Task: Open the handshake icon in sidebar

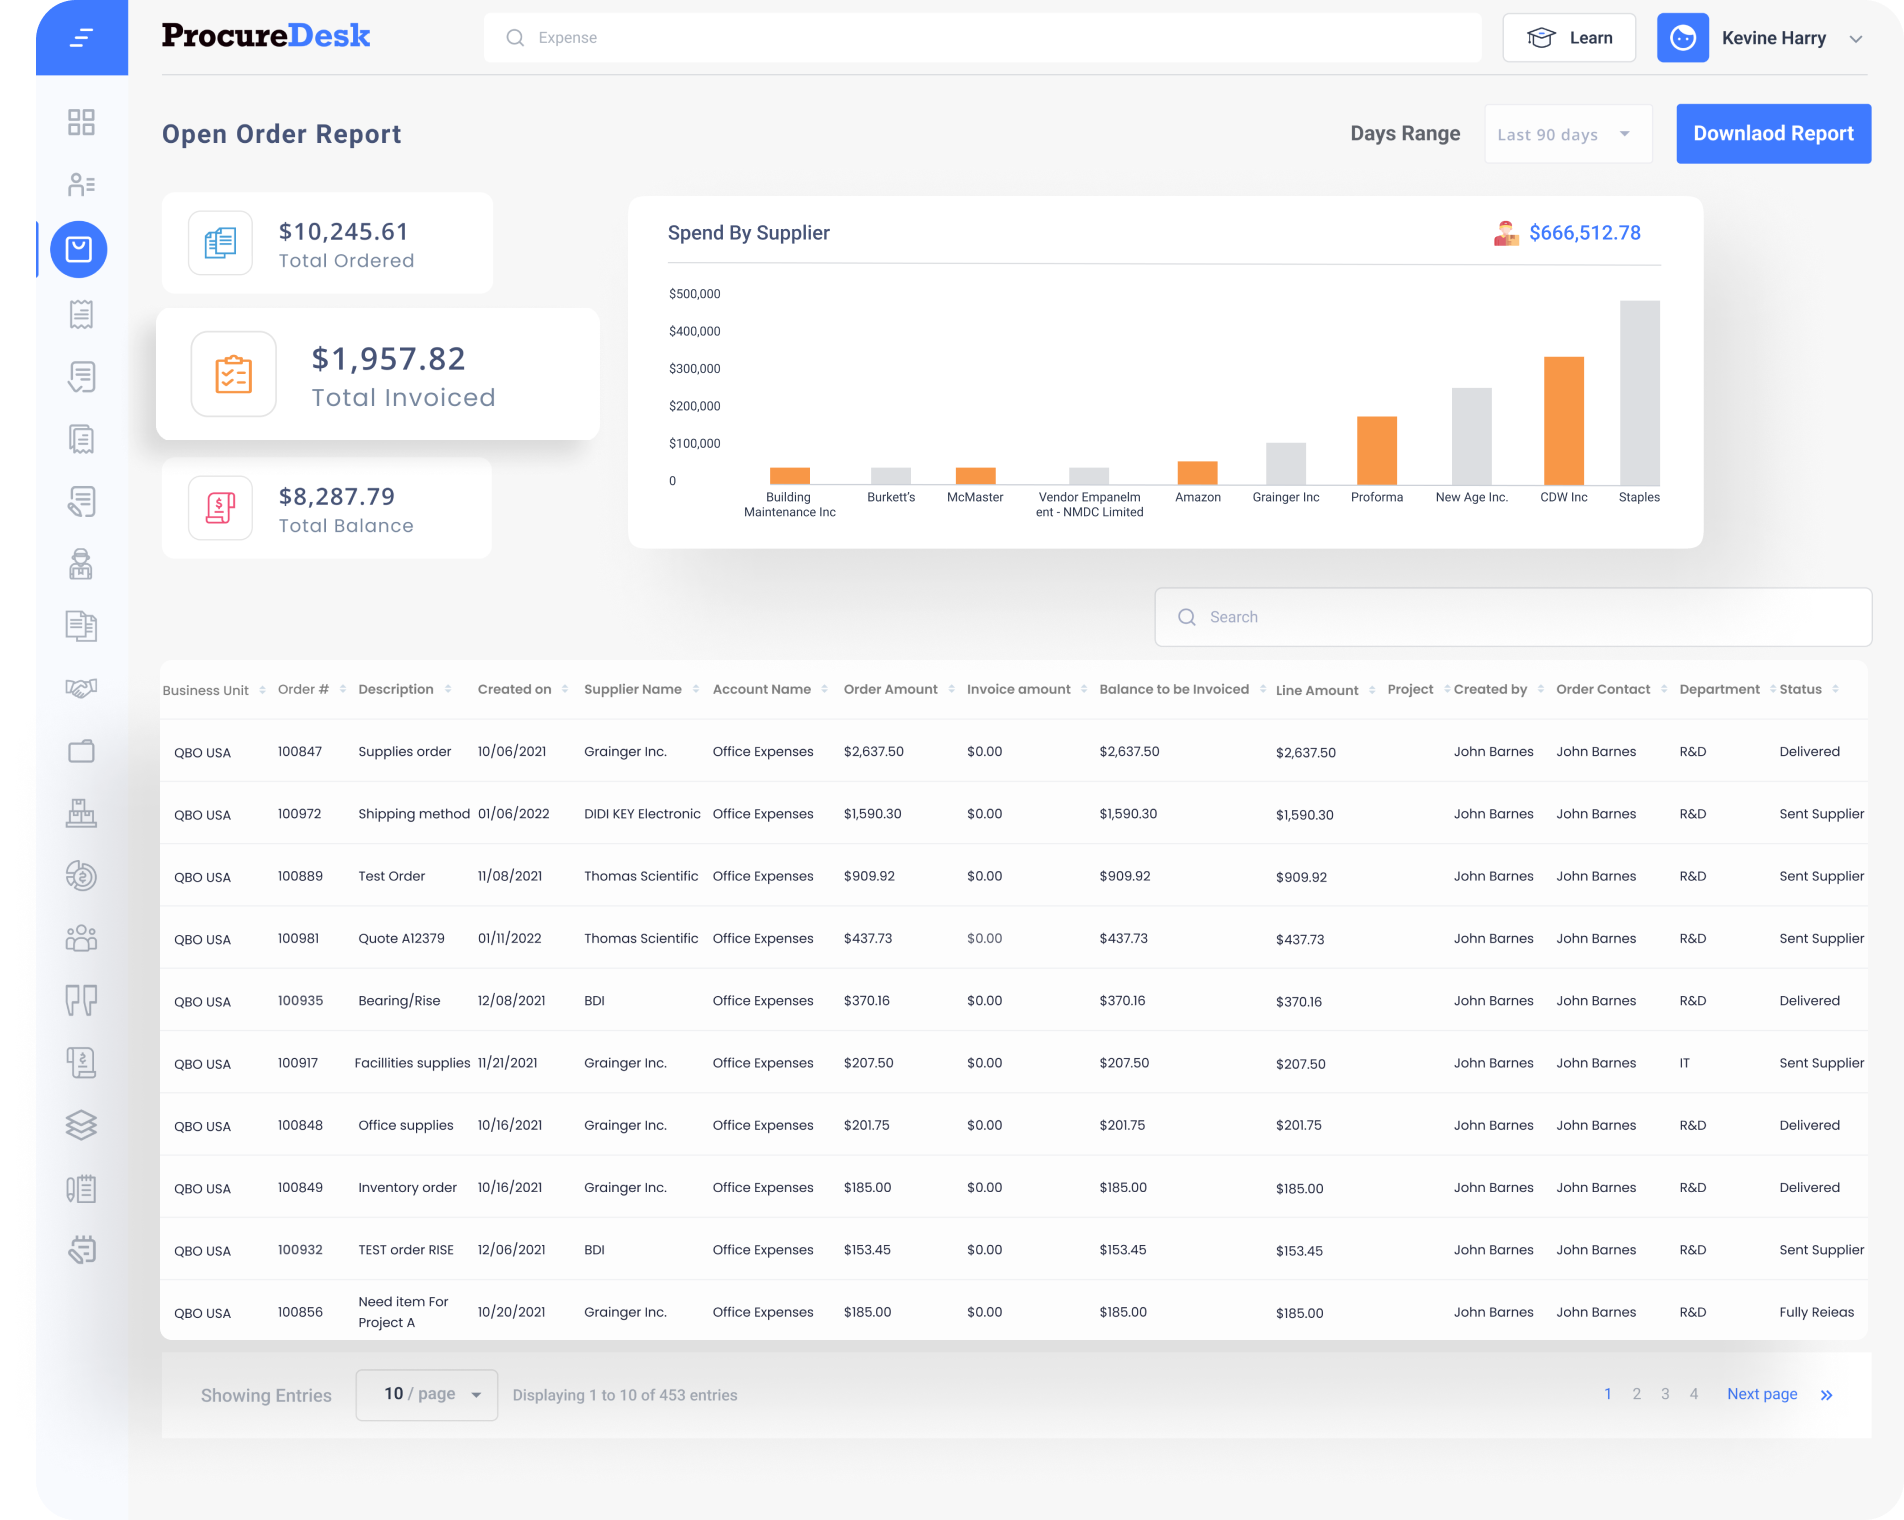Action: click(81, 688)
